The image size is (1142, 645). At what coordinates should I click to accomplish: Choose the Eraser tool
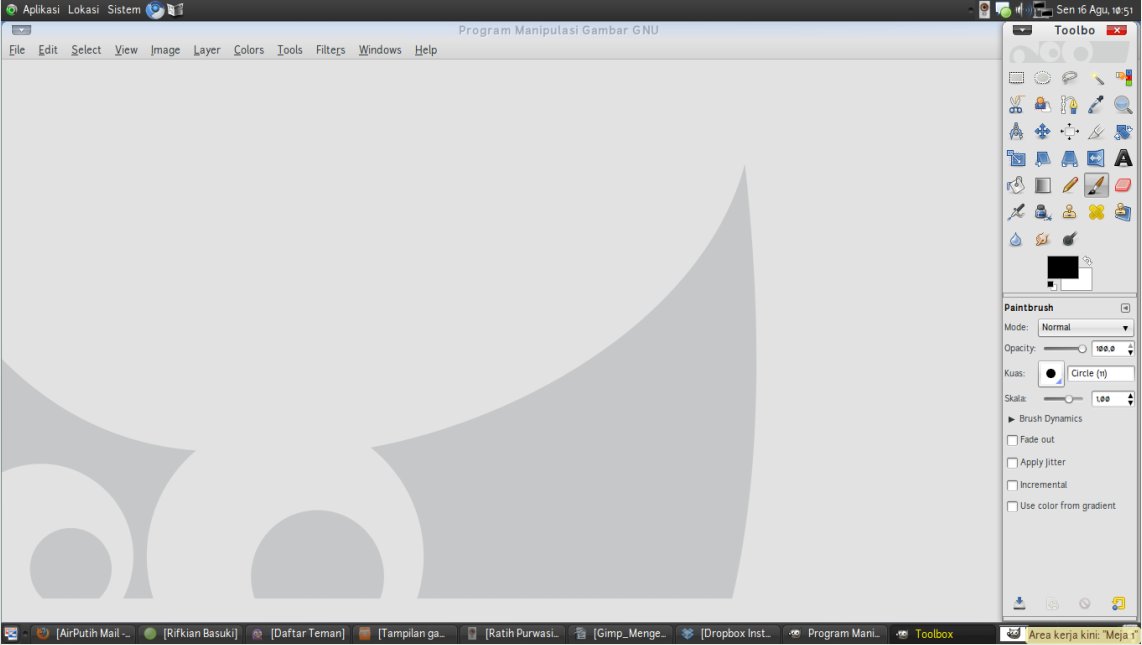[1123, 185]
